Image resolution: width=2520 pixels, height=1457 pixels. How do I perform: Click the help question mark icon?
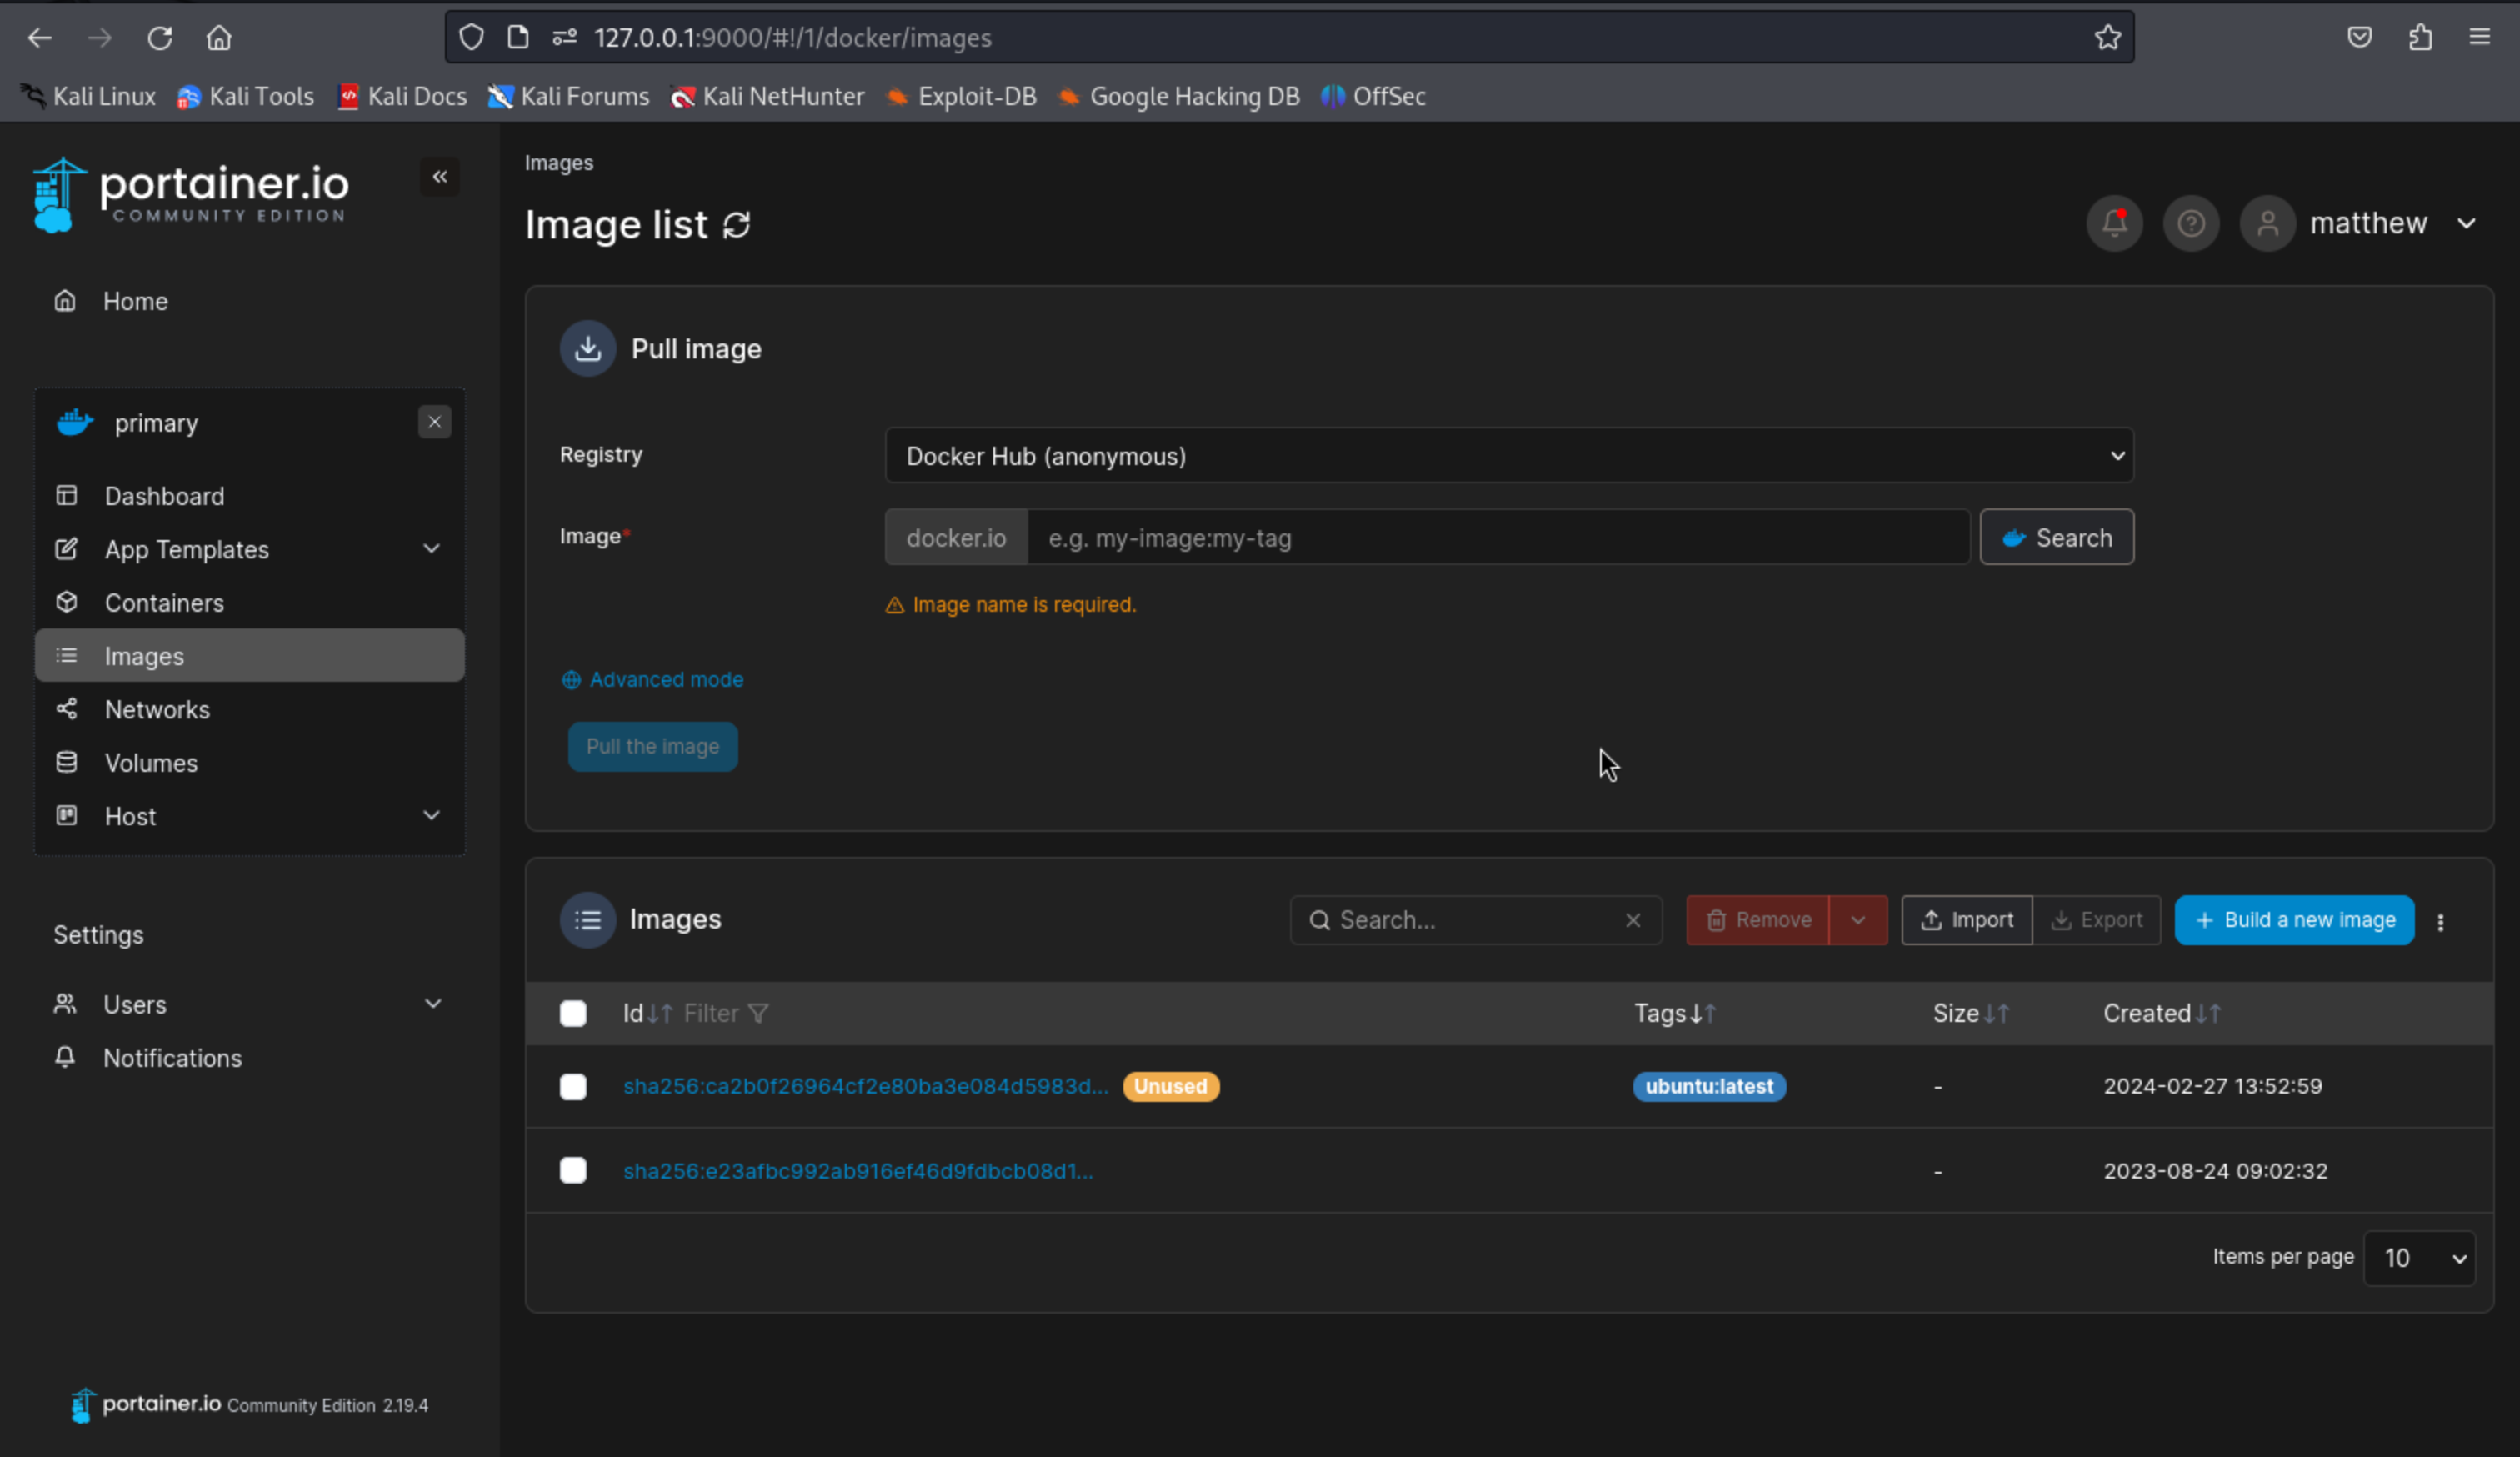click(x=2190, y=223)
